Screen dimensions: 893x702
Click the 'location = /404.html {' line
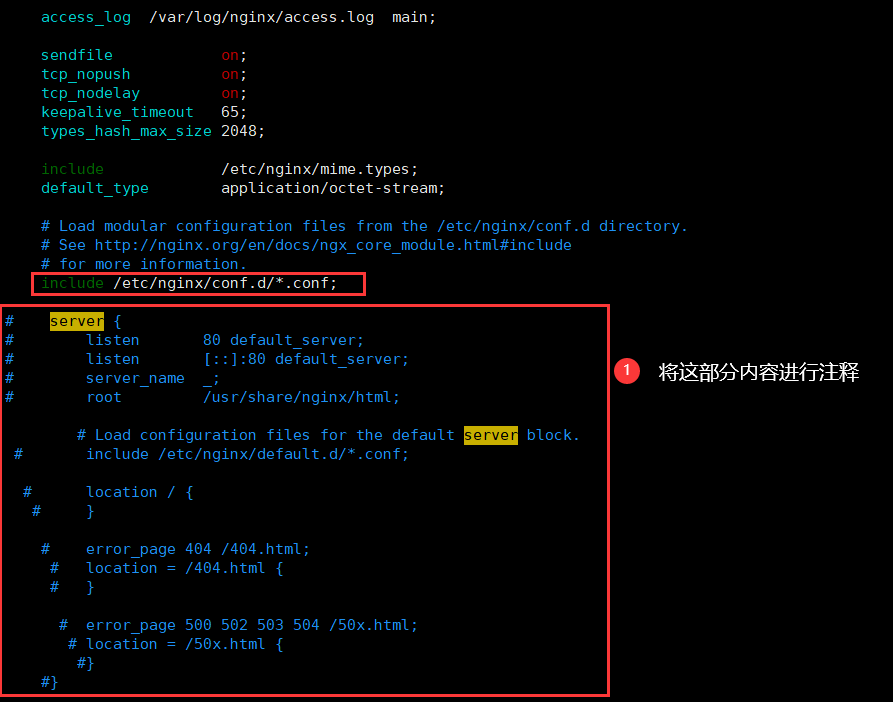coord(185,568)
